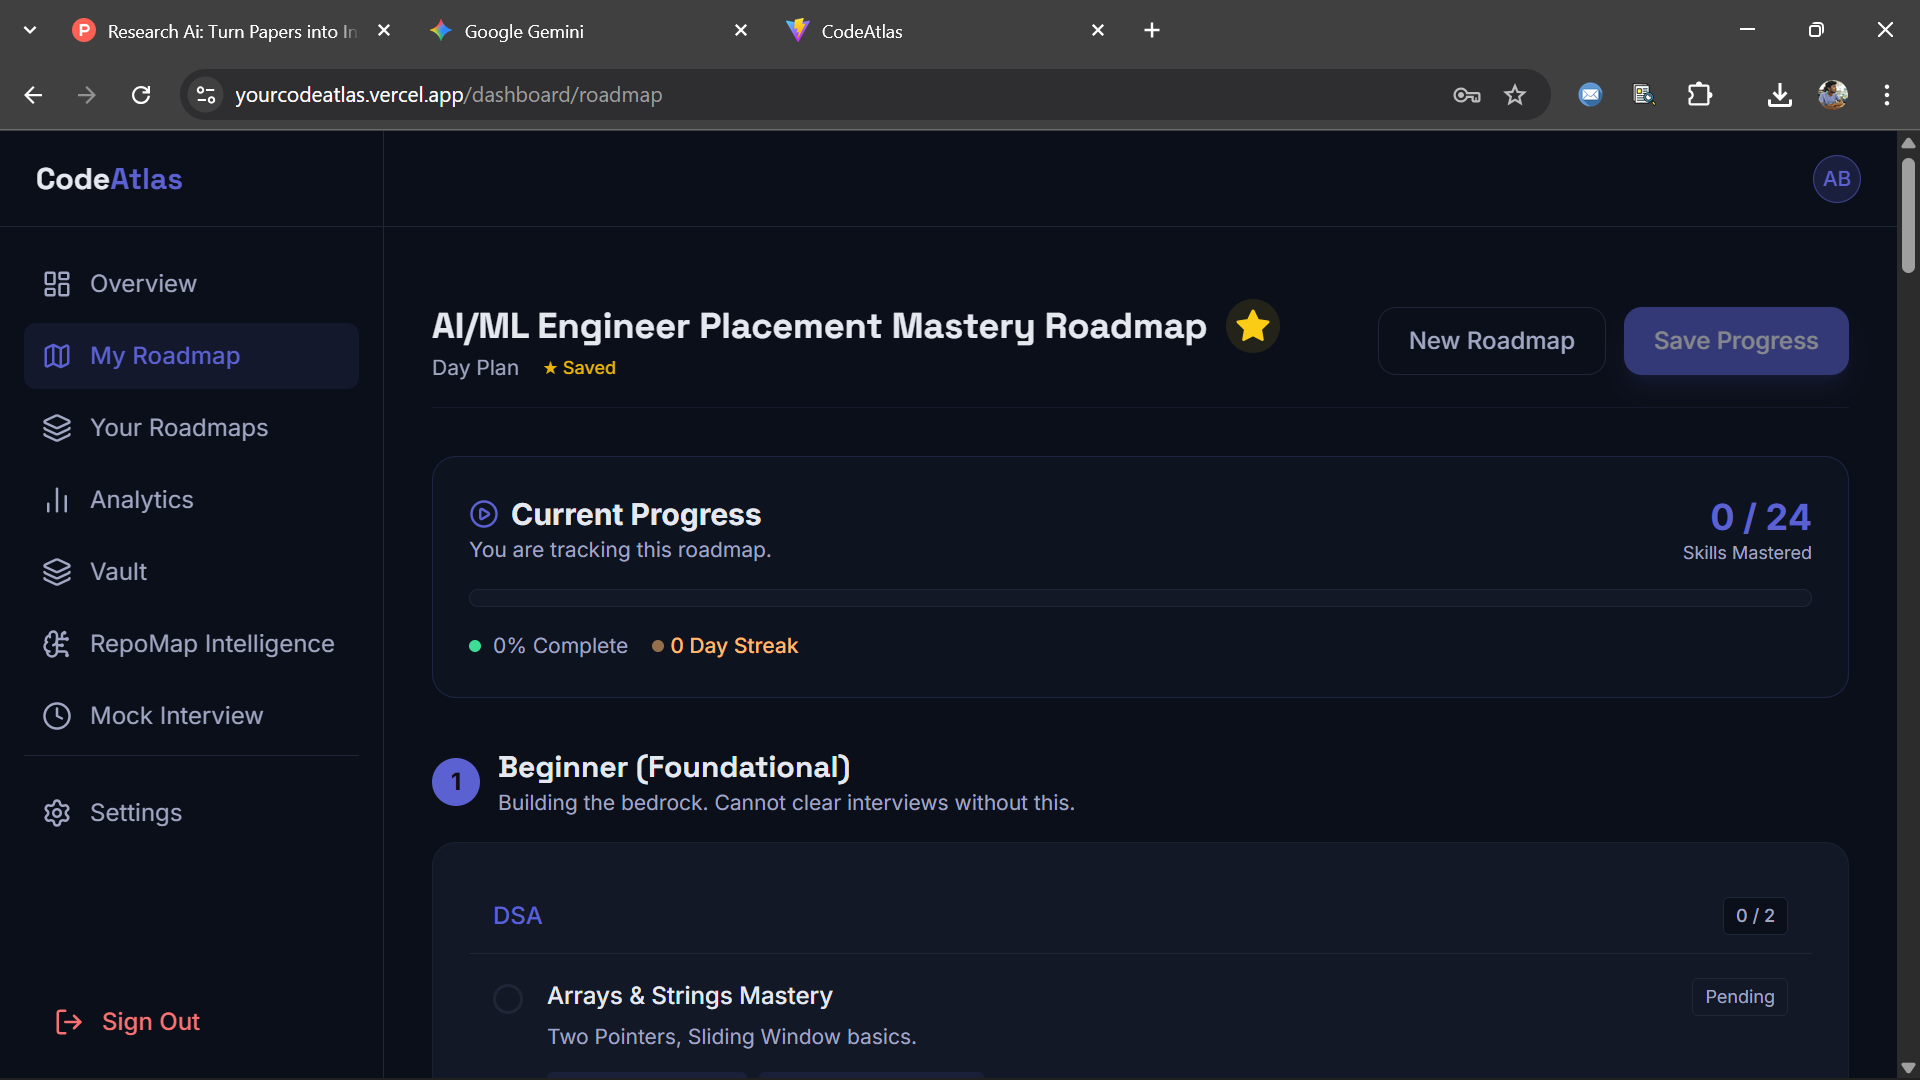This screenshot has width=1920, height=1080.
Task: Click the Current Progress skill progress bar
Action: coord(1139,597)
